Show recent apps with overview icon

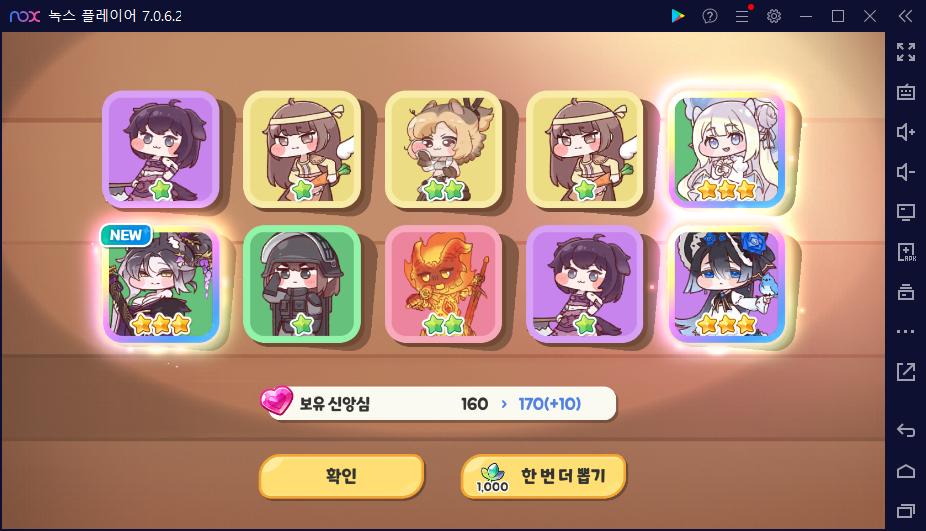coord(905,510)
